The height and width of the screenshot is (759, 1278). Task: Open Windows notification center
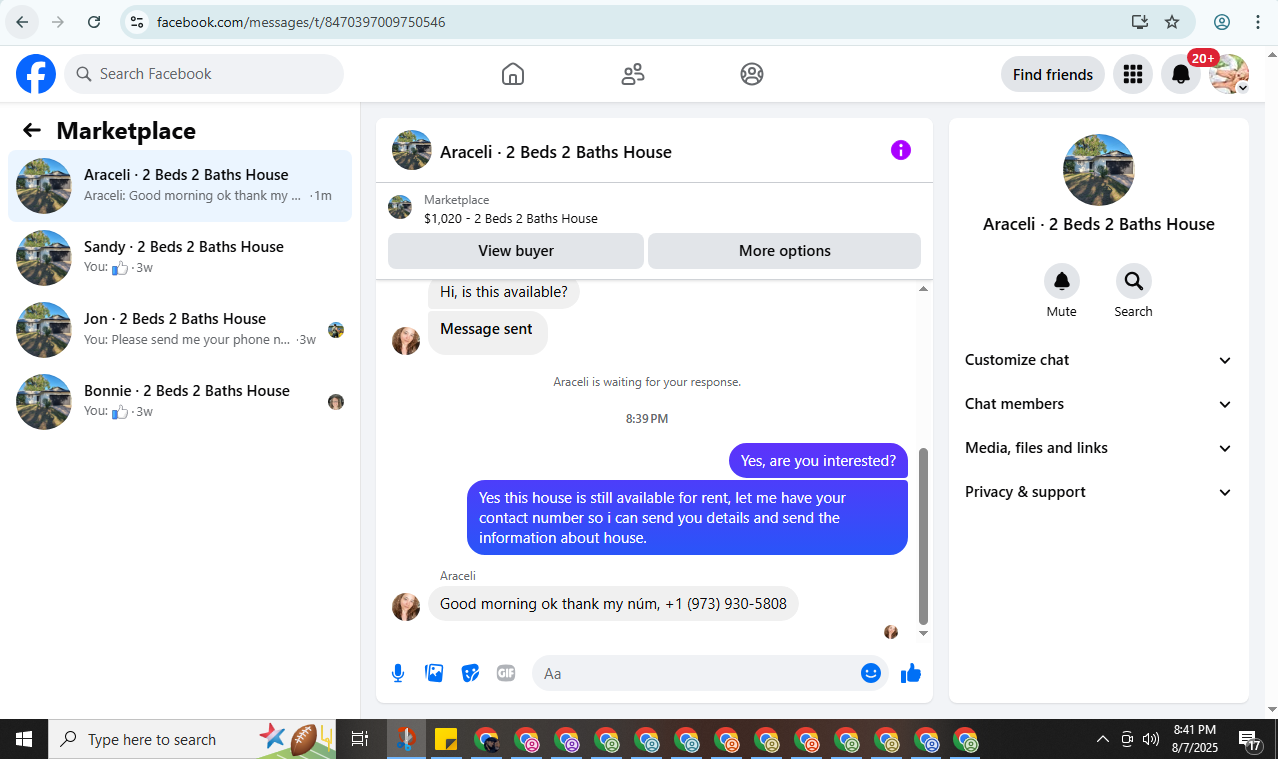(1250, 741)
